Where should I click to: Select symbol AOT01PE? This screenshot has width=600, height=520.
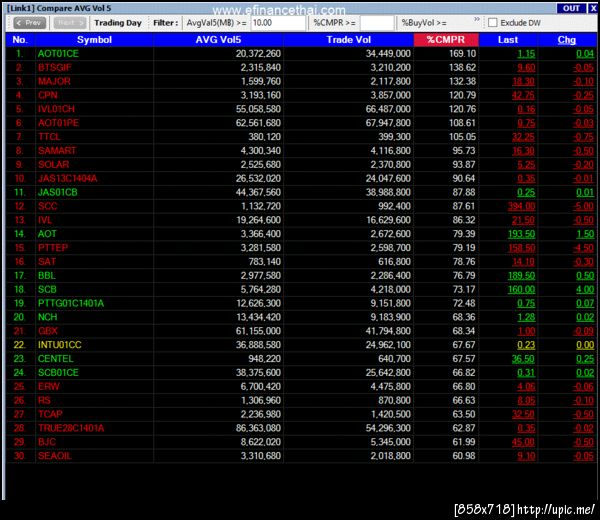58,123
